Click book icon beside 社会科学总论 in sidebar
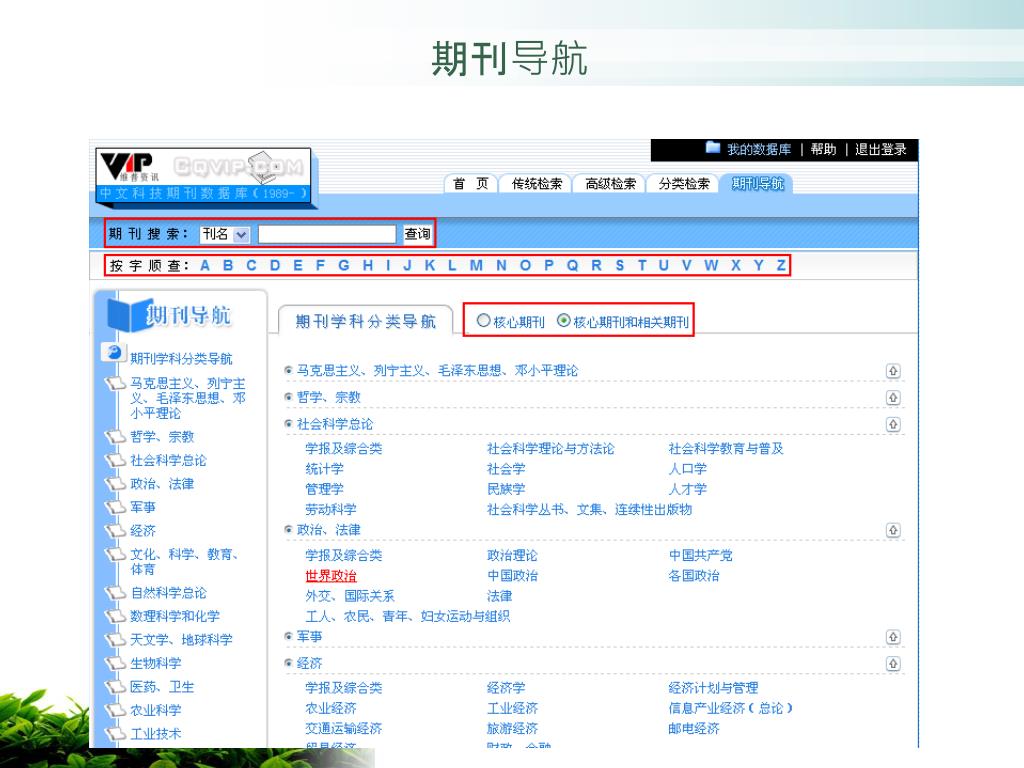This screenshot has width=1024, height=768. point(116,460)
